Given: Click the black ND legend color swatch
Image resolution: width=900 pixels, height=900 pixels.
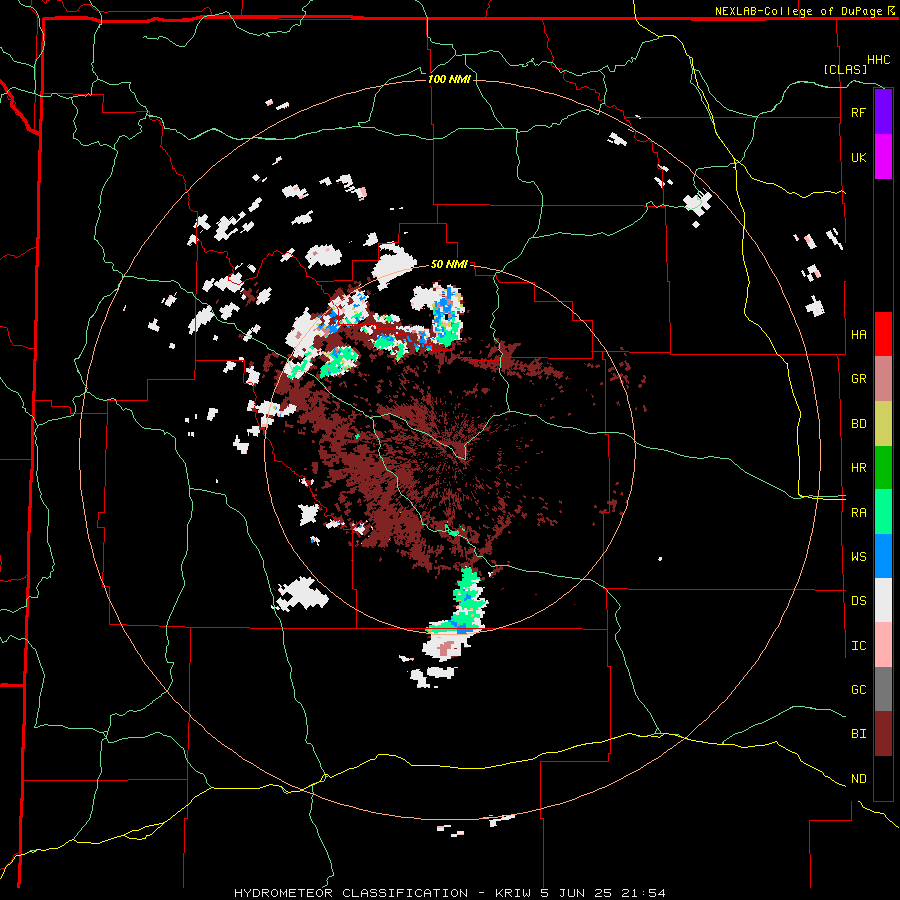Looking at the screenshot, I should 883,778.
